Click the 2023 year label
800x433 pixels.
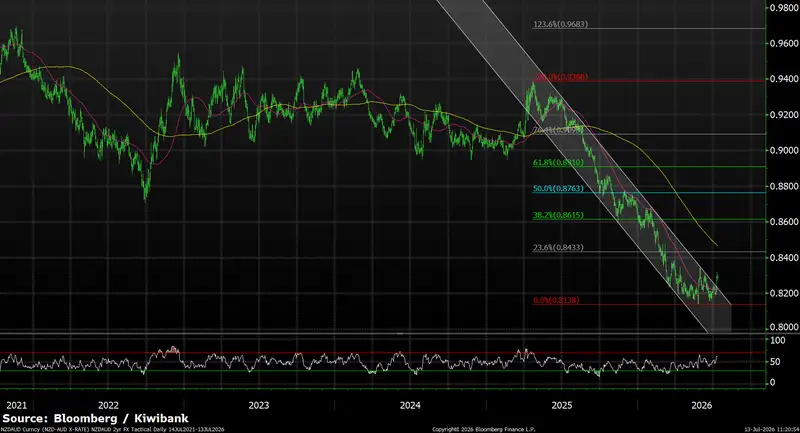point(259,405)
